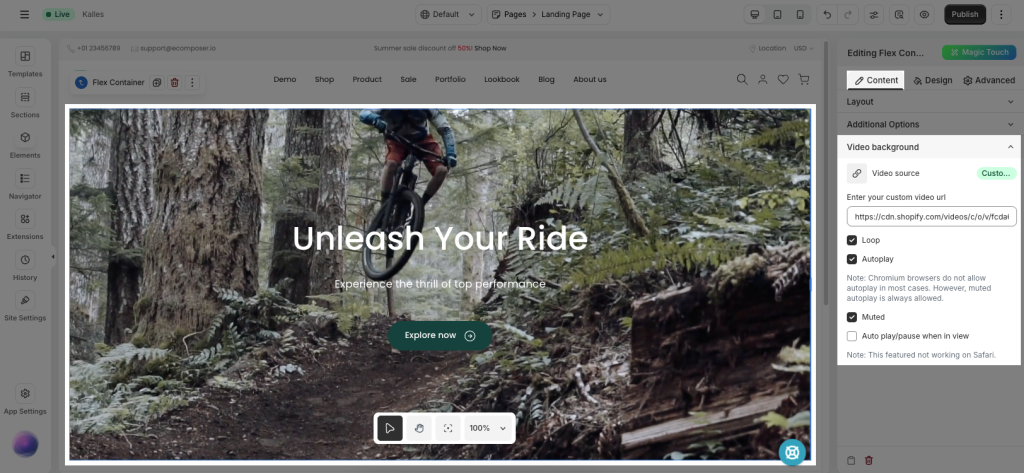Delete the Flex Container with trash icon
Viewport: 1024px width, 473px height.
pyautogui.click(x=175, y=82)
